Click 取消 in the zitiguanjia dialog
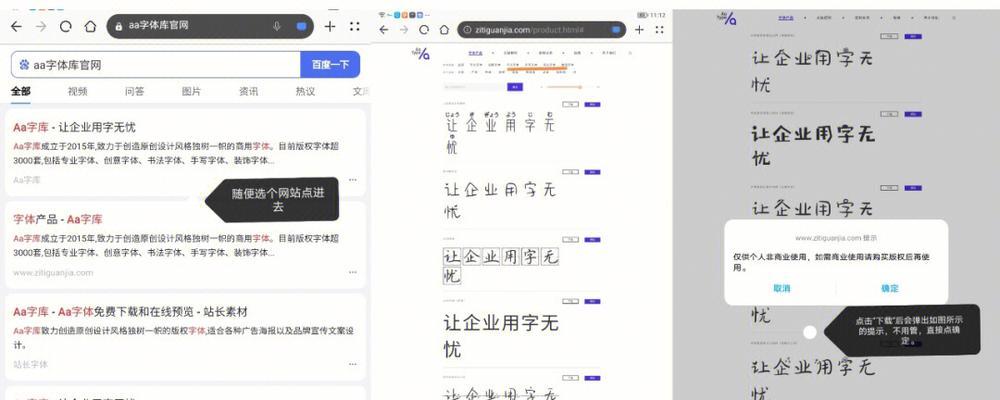The height and width of the screenshot is (400, 1000). [x=782, y=288]
